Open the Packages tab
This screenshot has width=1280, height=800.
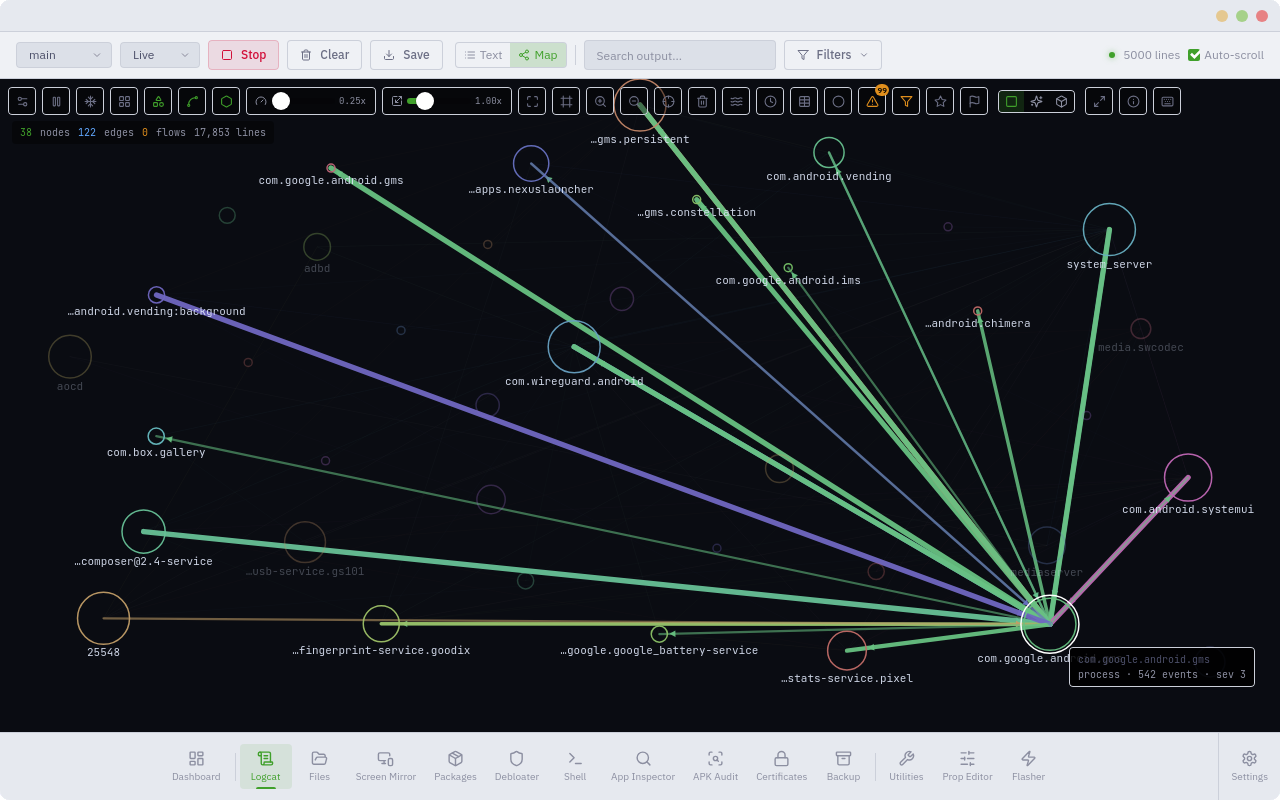pyautogui.click(x=455, y=766)
